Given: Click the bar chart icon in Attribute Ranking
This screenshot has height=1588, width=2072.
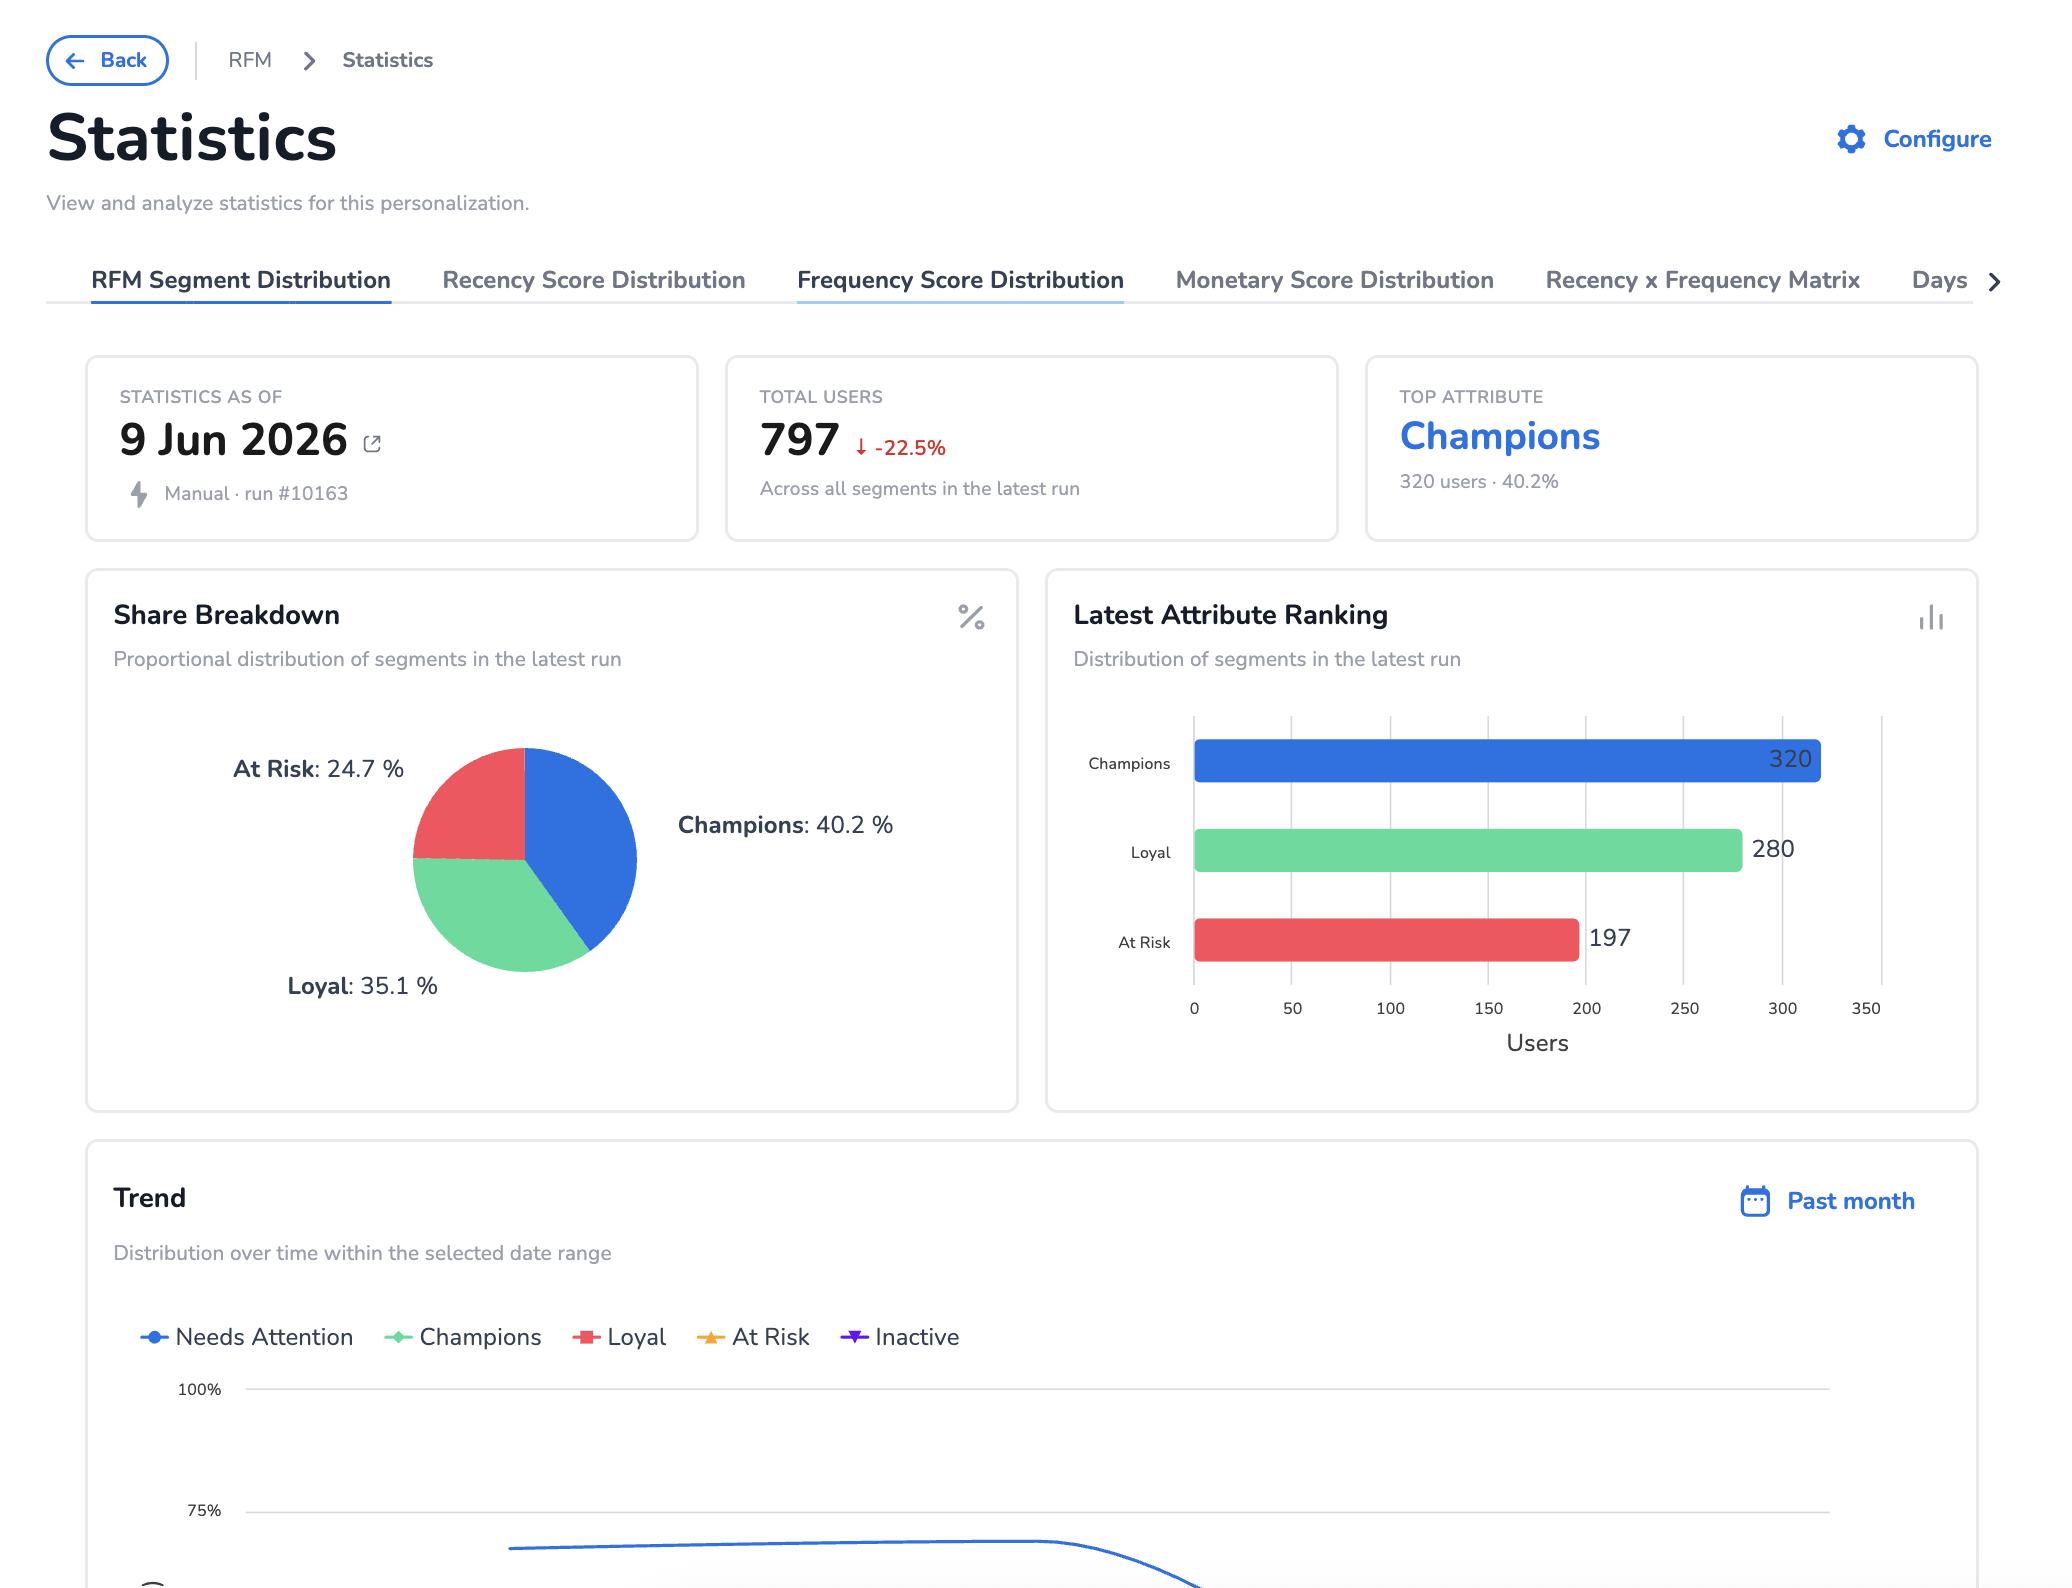Looking at the screenshot, I should 1931,617.
